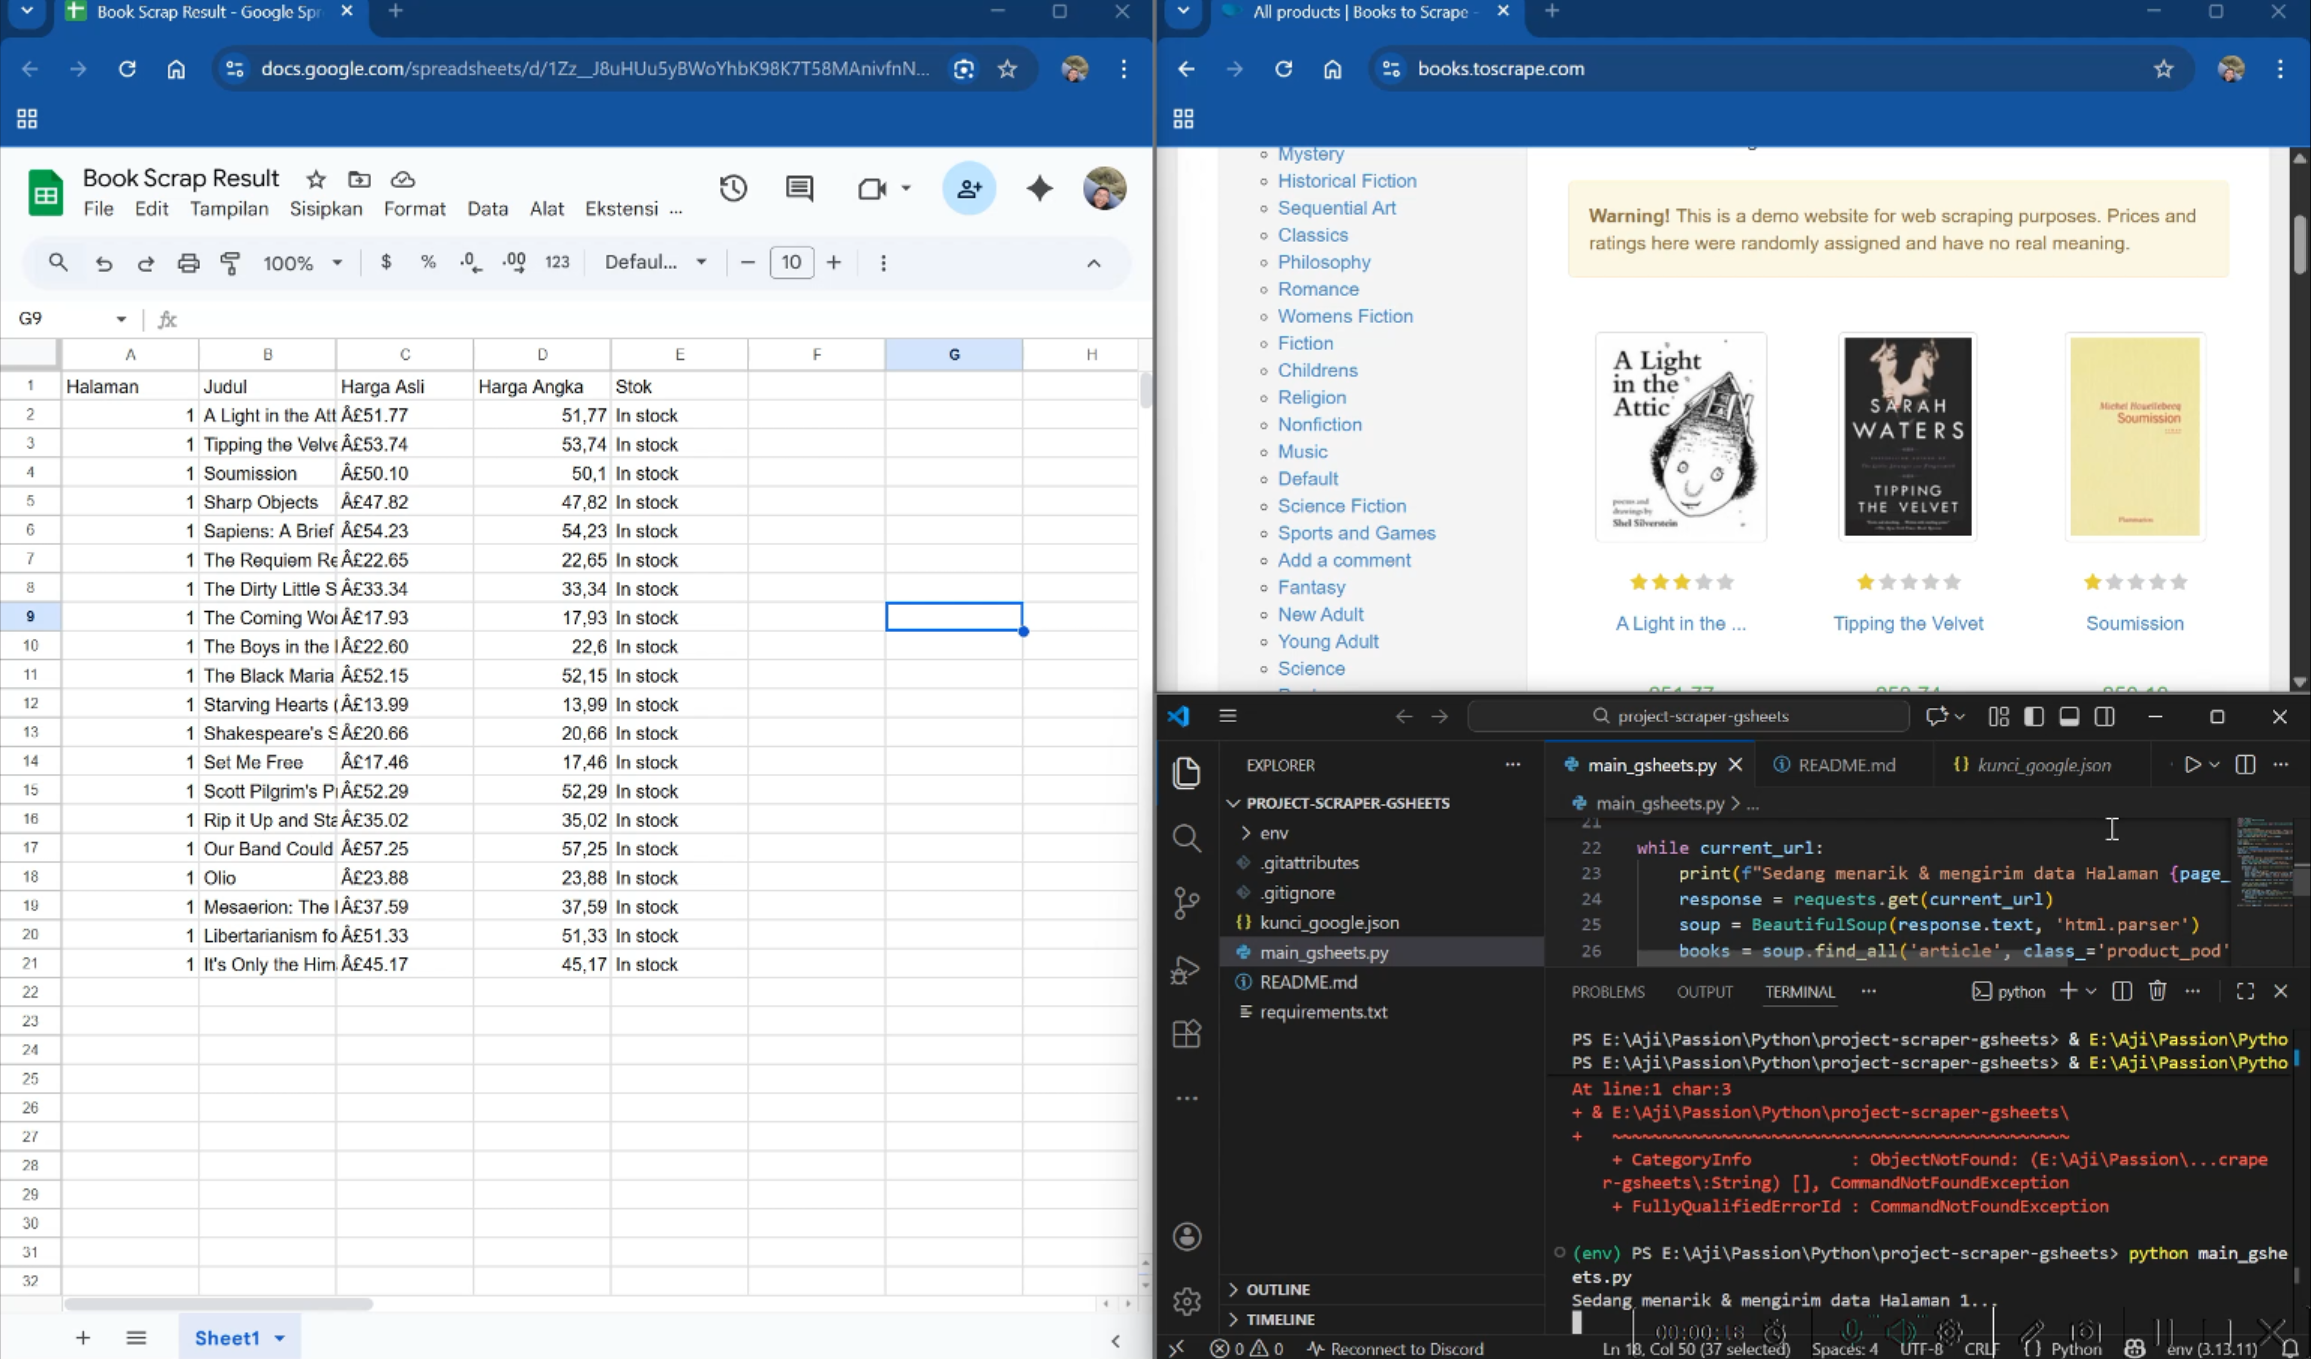
Task: Click the Gemini sparkle icon in Sheets
Action: coord(1039,188)
